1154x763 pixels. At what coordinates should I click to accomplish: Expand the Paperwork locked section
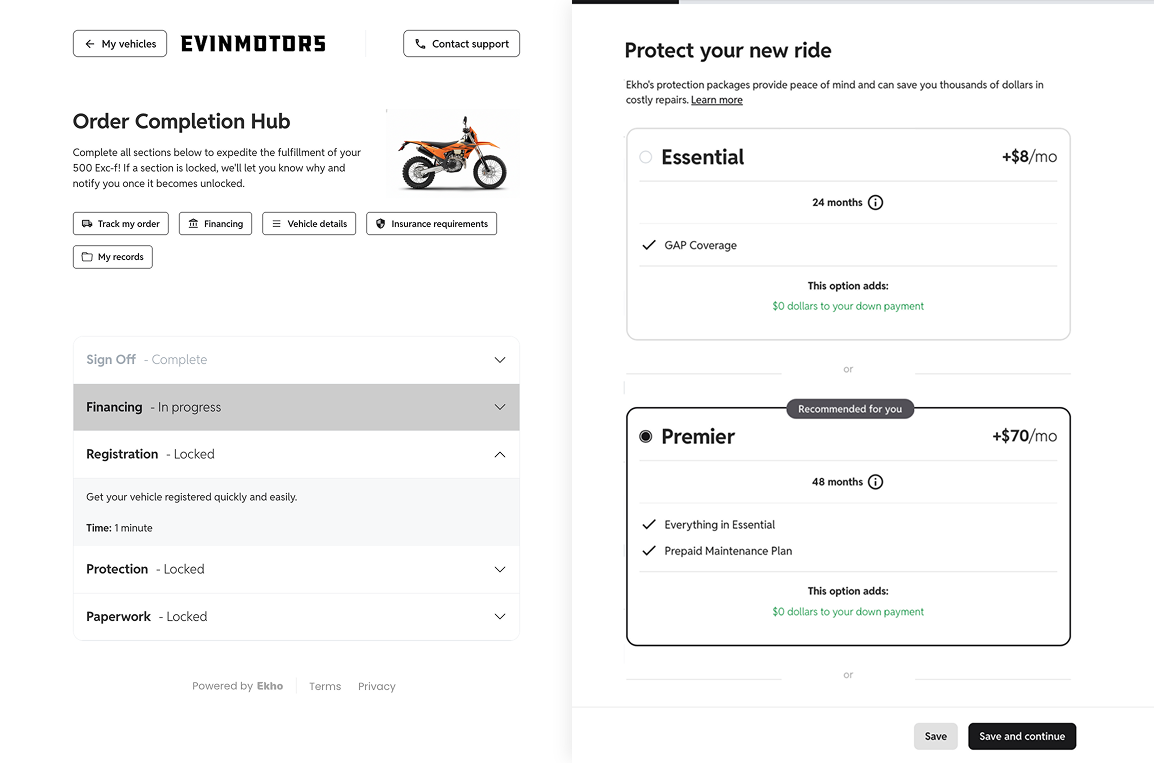(x=500, y=616)
